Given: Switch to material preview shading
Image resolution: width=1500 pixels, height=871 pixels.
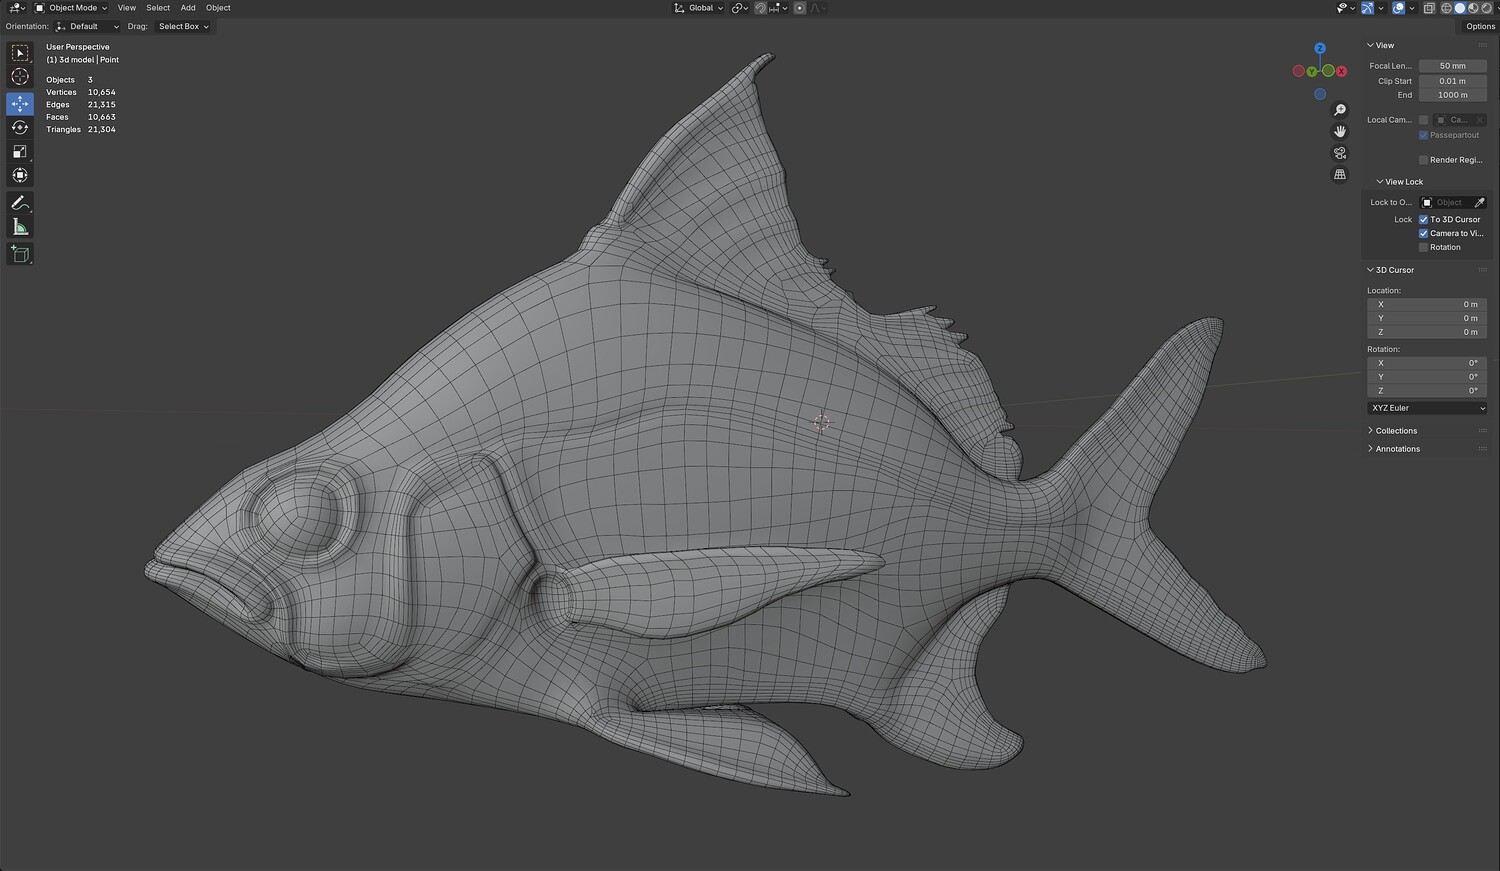Looking at the screenshot, I should pyautogui.click(x=1472, y=8).
